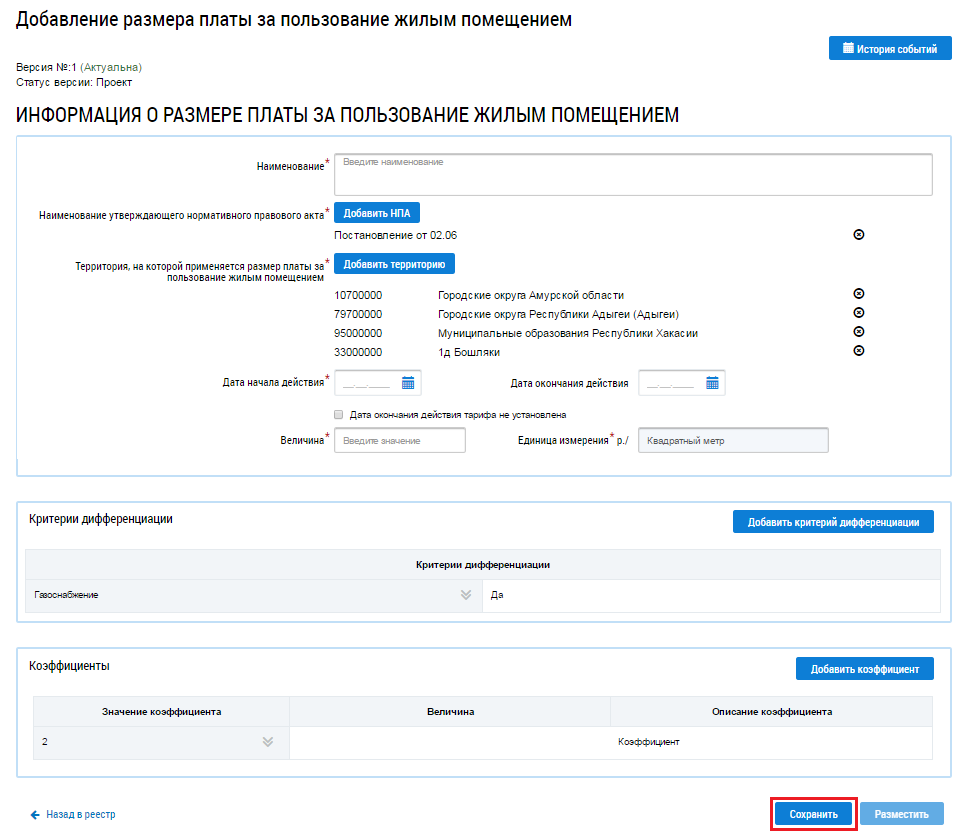Click the Величина value input
968x834 pixels.
click(399, 441)
